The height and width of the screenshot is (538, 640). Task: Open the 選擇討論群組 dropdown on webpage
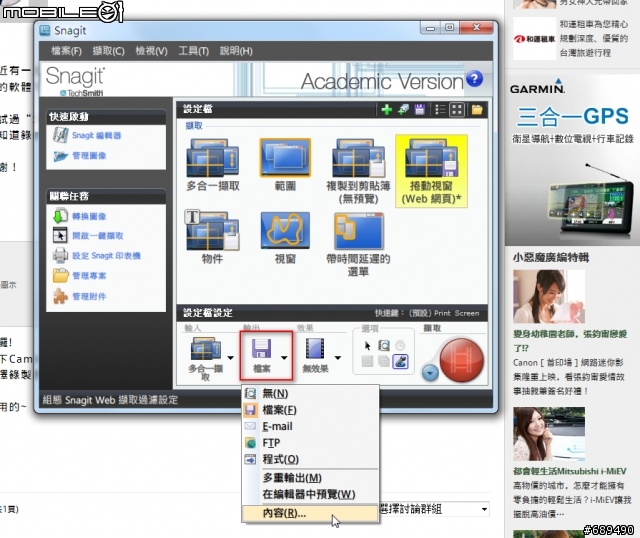(434, 509)
